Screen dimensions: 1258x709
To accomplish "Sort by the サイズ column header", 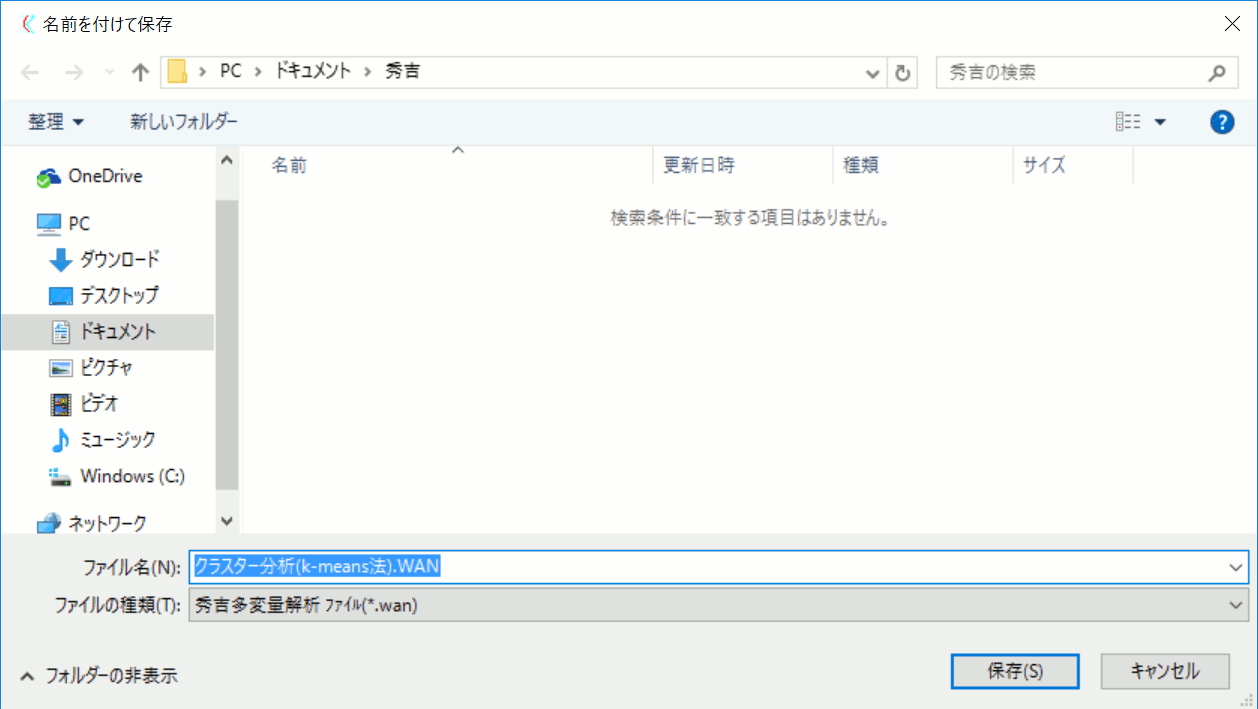I will [x=1044, y=166].
